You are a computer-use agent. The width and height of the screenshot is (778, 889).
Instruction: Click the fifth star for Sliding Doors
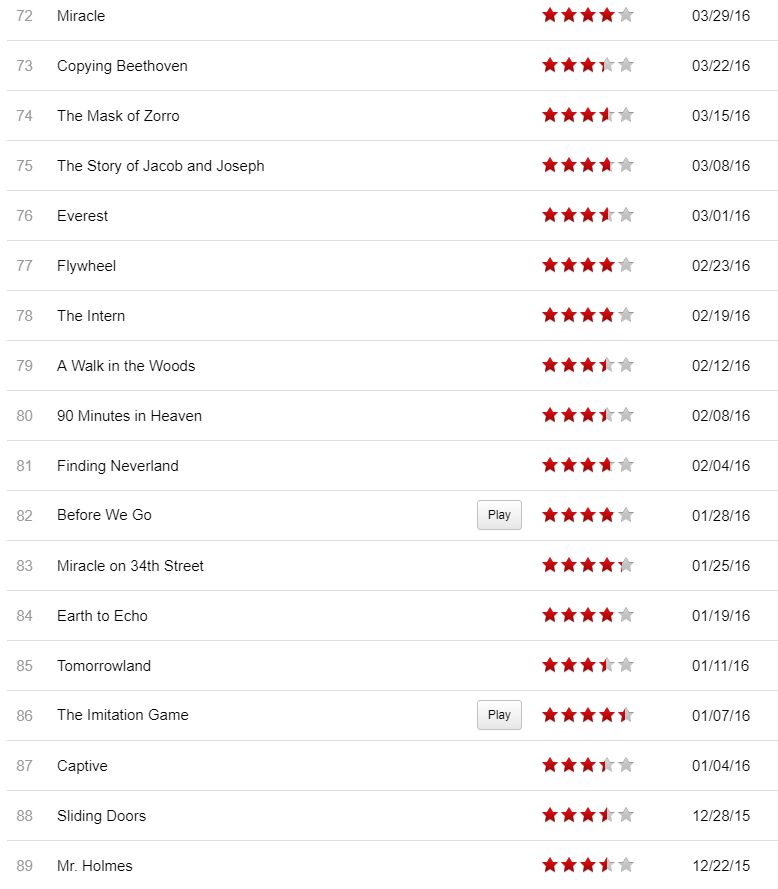[x=626, y=815]
